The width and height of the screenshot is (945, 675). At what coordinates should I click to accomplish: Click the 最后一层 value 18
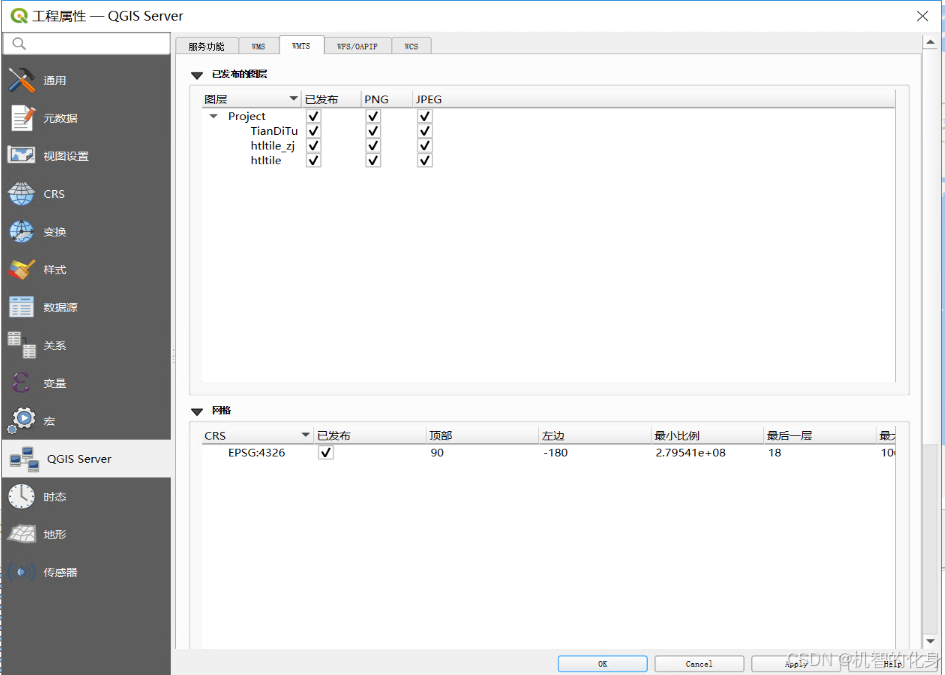774,453
